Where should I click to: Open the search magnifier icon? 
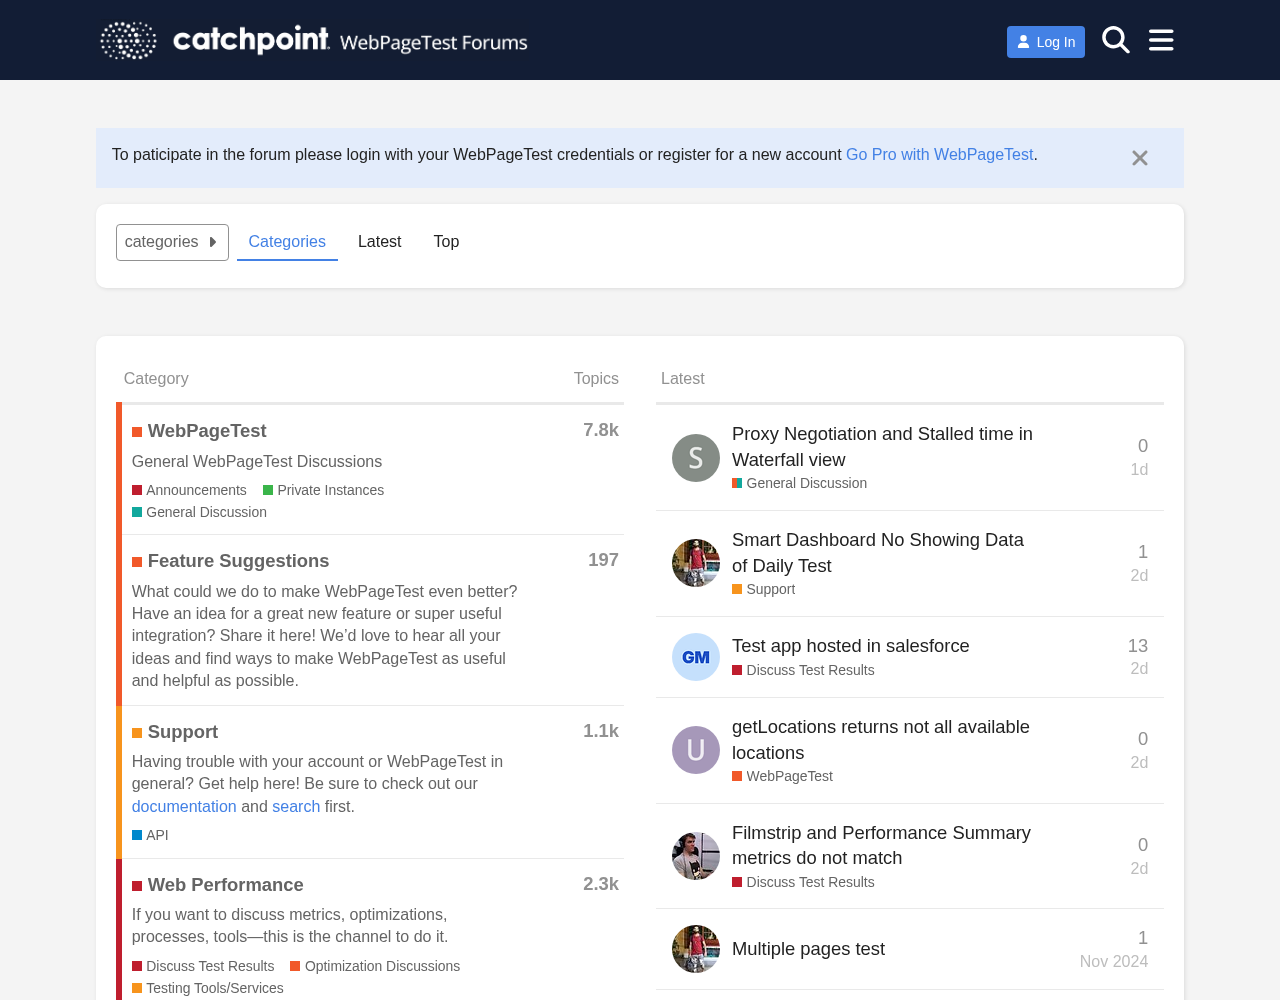1116,40
